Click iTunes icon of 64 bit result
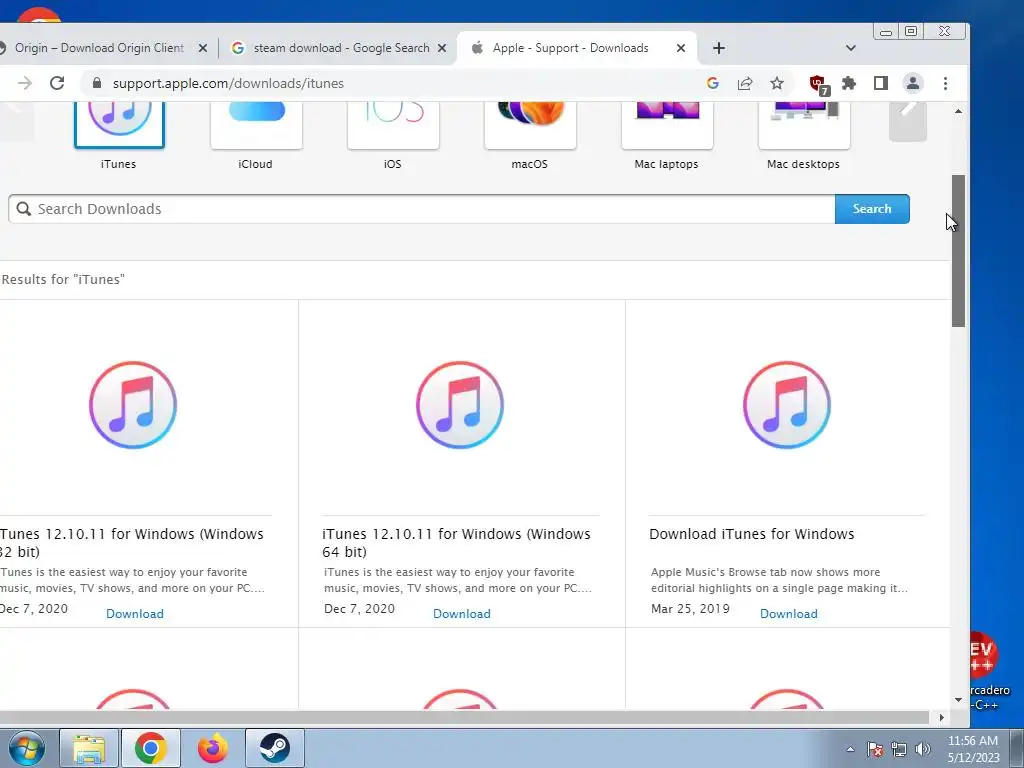Image resolution: width=1024 pixels, height=768 pixels. click(x=460, y=405)
